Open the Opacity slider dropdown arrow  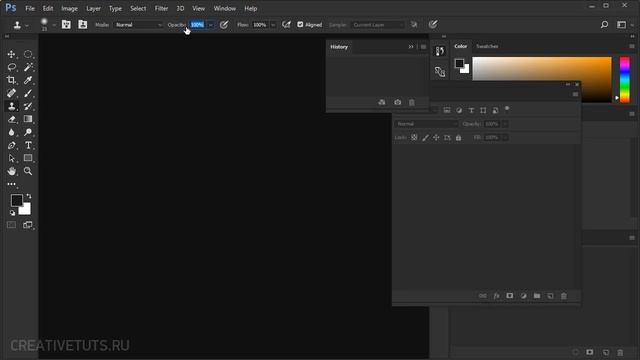210,25
